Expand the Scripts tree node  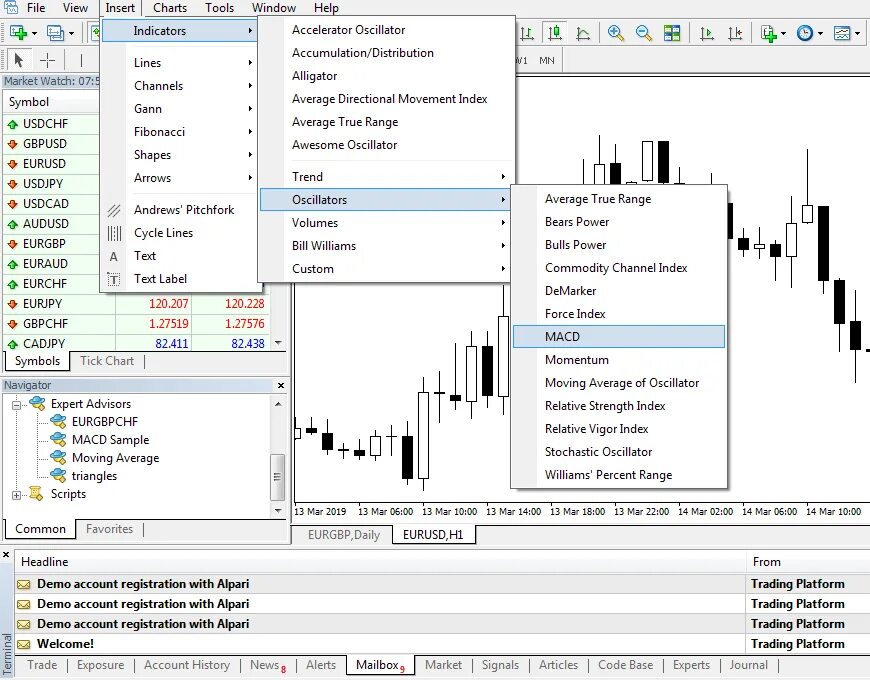pos(17,495)
